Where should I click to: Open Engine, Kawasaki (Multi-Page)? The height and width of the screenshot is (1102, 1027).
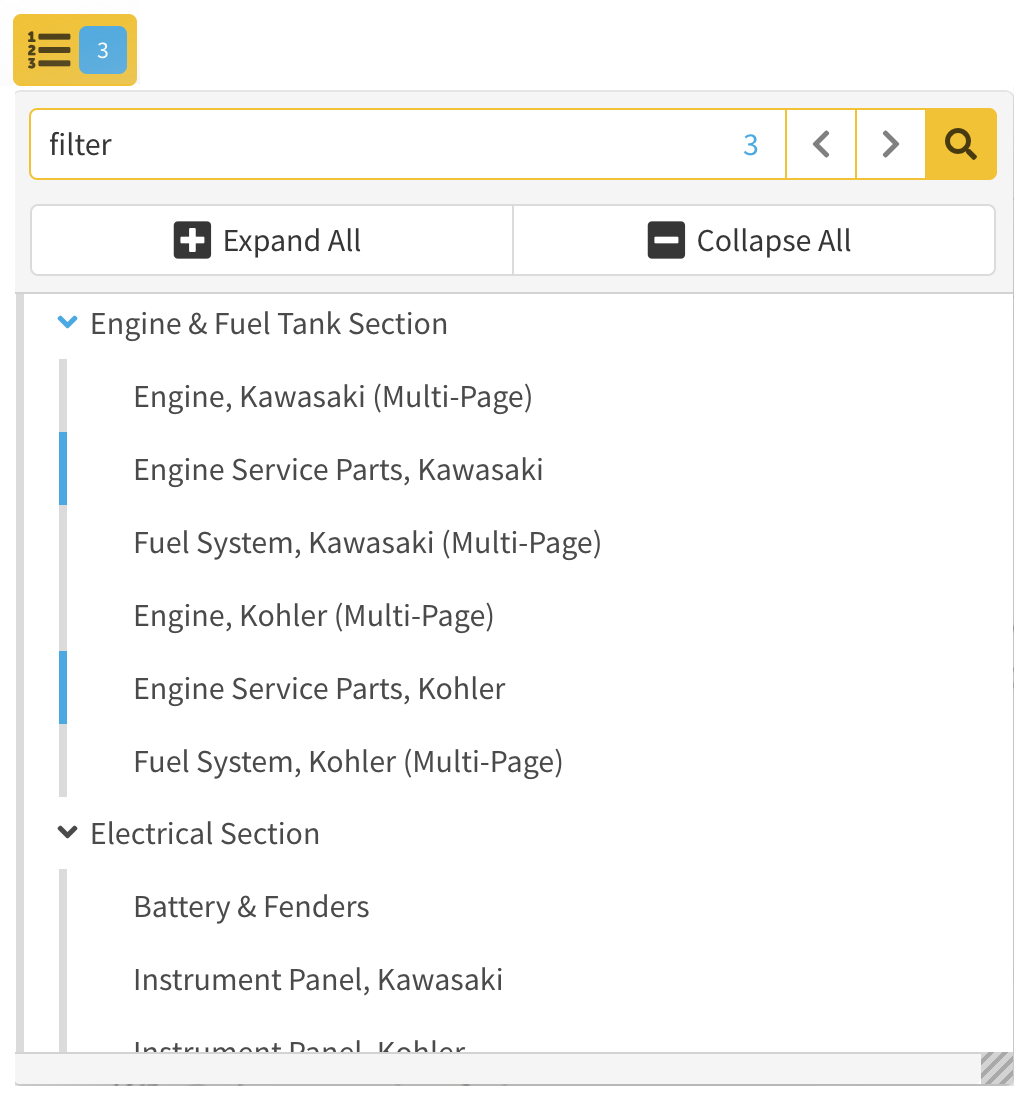333,397
